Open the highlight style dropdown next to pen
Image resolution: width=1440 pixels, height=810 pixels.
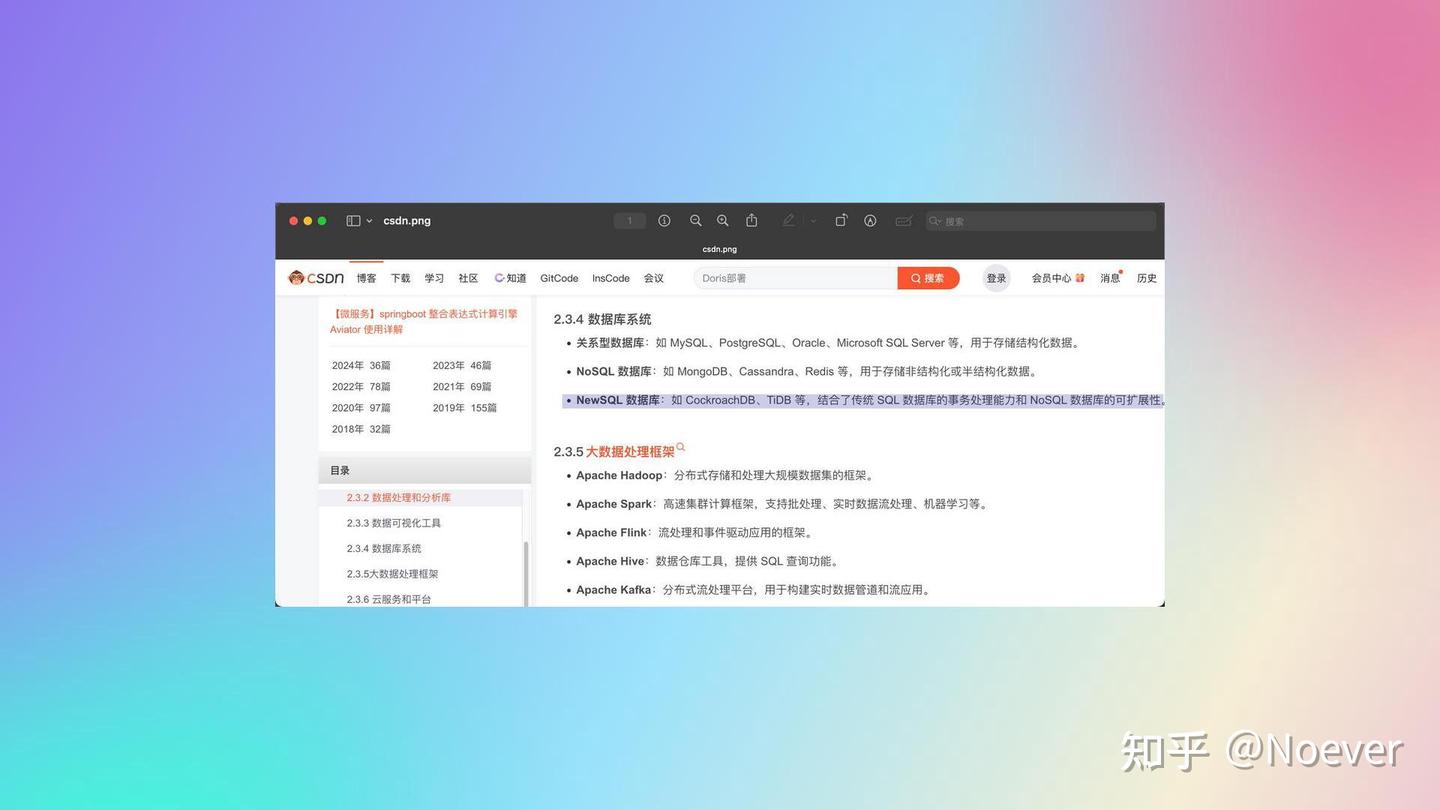point(812,221)
